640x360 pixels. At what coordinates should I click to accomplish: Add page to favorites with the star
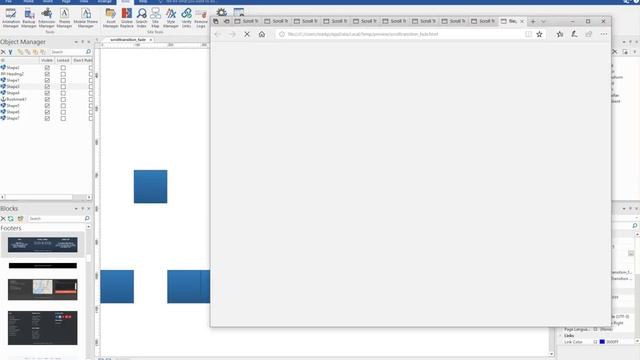(x=539, y=34)
